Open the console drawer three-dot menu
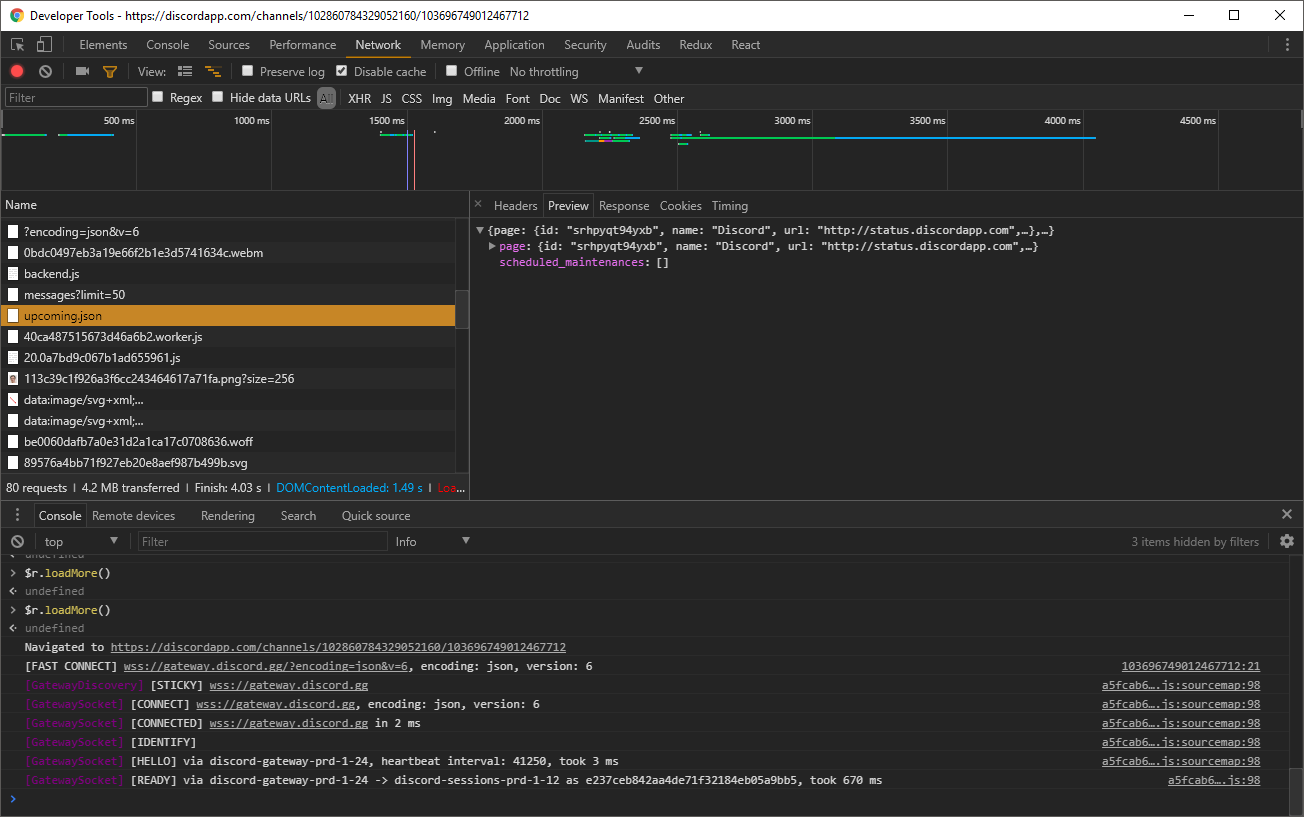Viewport: 1304px width, 817px height. click(17, 515)
